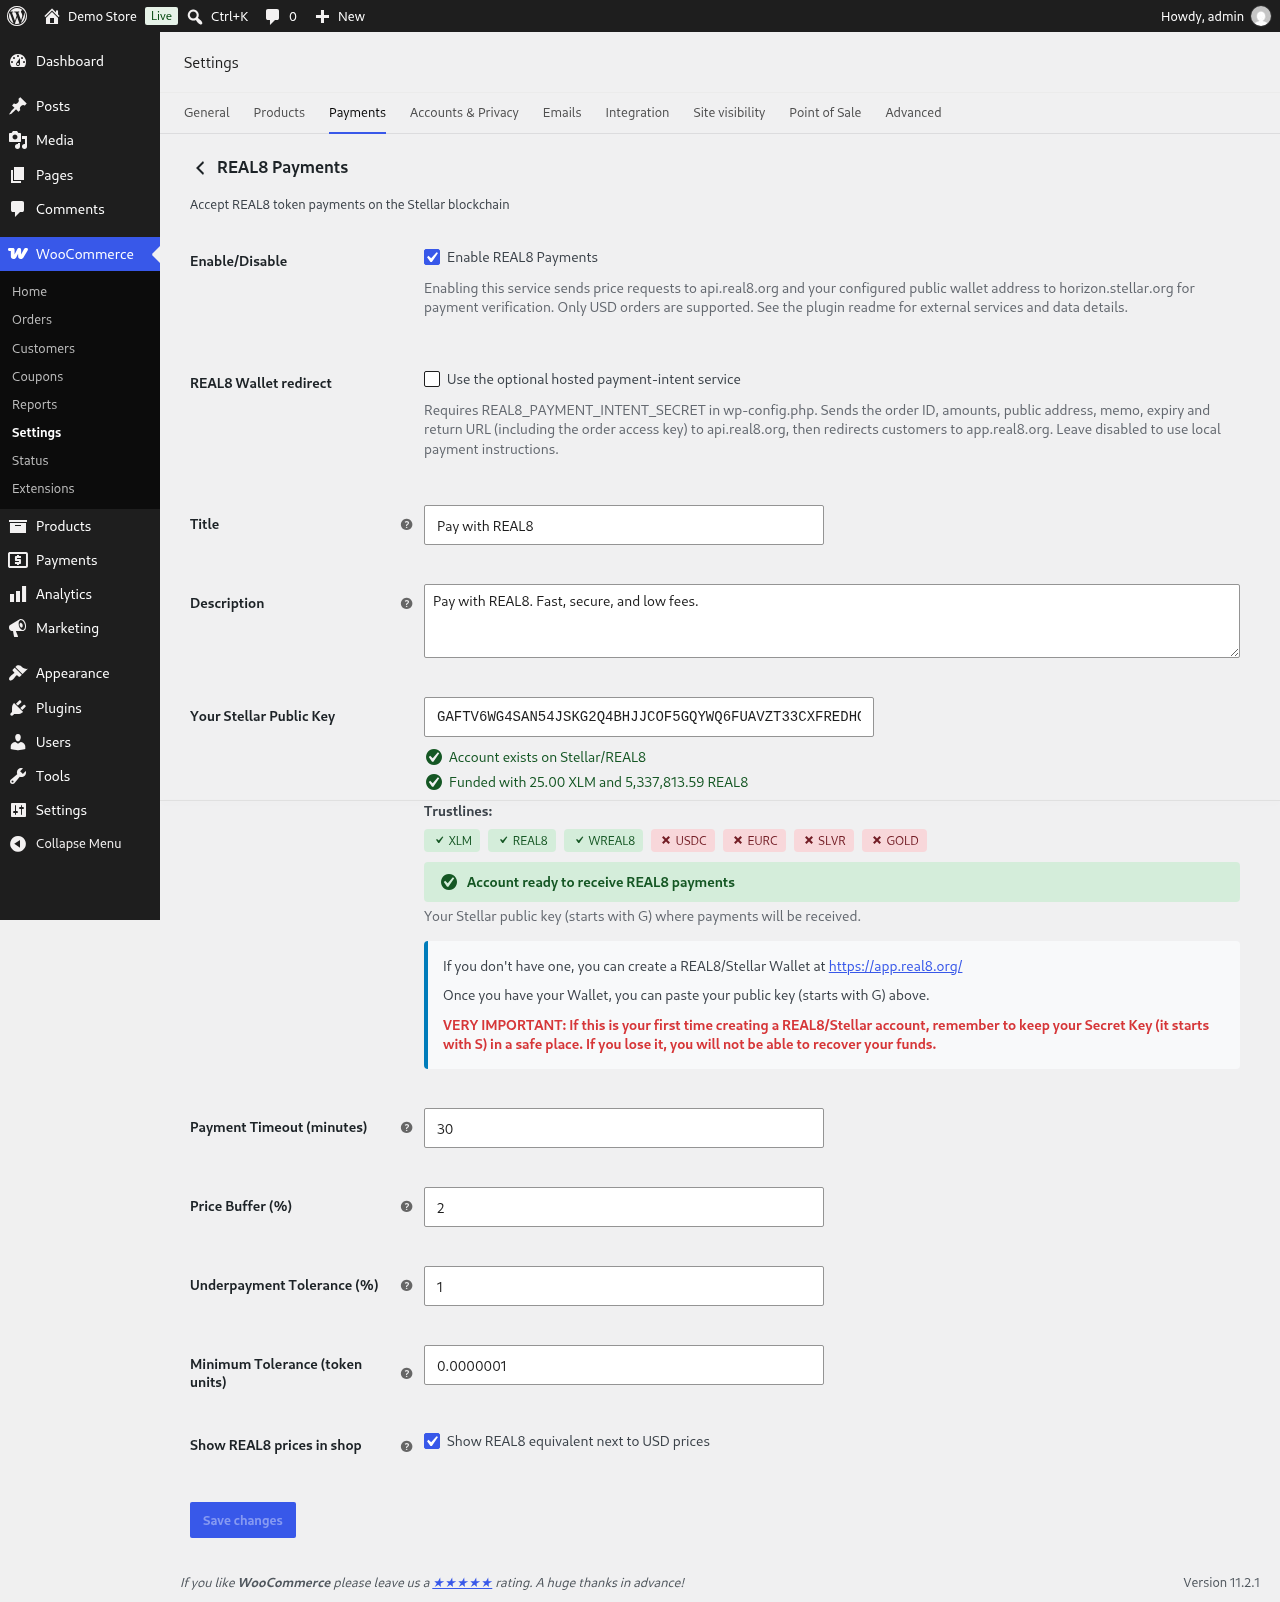This screenshot has width=1280, height=1602.
Task: Collapse the admin sidebar menu
Action: pyautogui.click(x=80, y=843)
